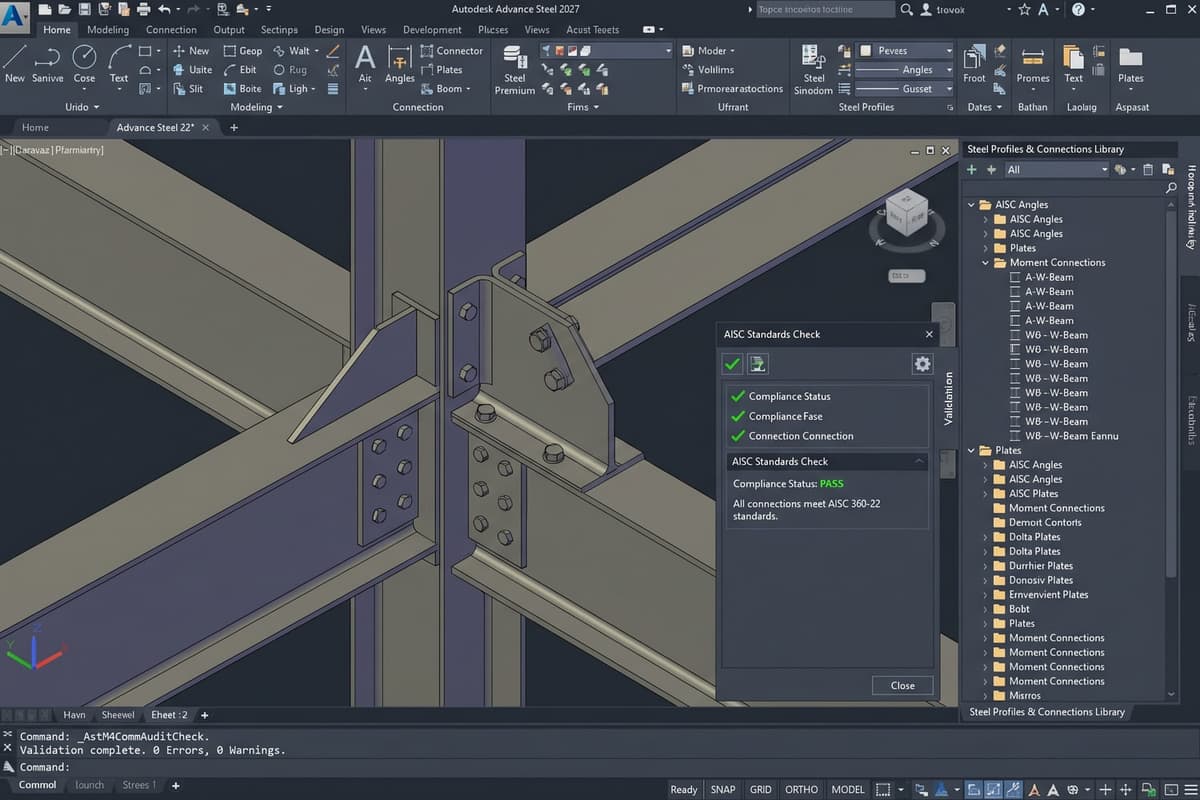
Task: Open the Pevees dropdown in Steel Profiles
Action: pyautogui.click(x=906, y=51)
